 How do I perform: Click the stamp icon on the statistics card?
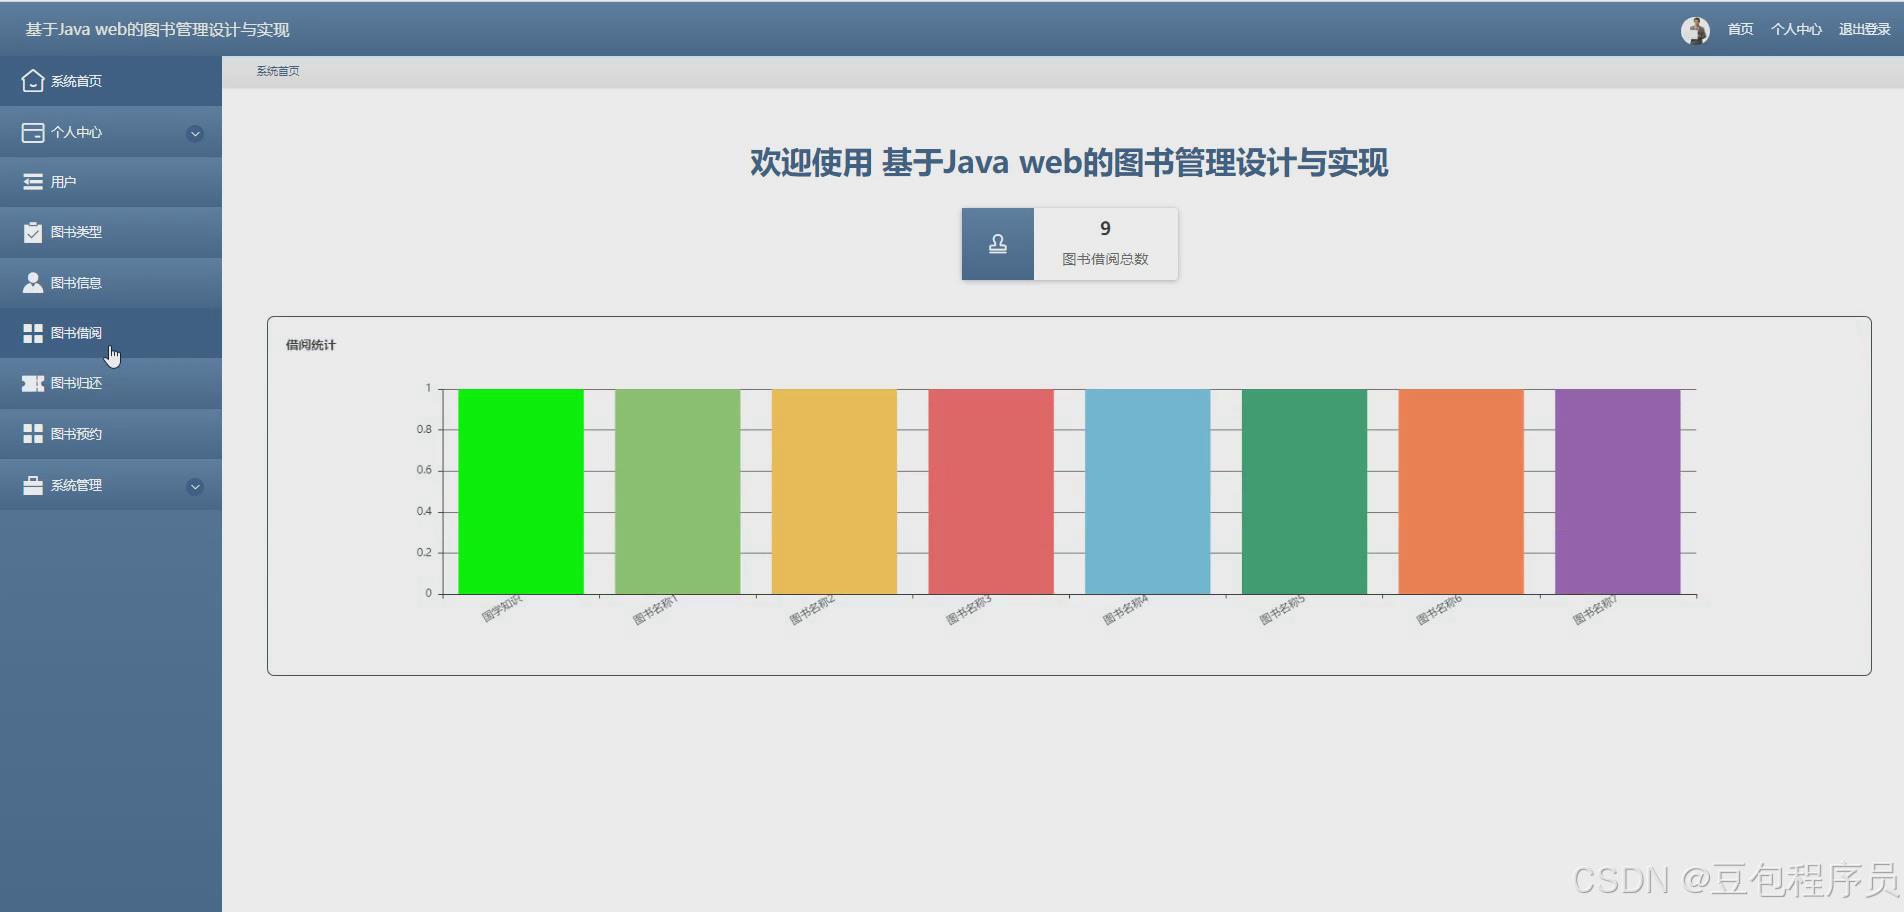pos(996,243)
